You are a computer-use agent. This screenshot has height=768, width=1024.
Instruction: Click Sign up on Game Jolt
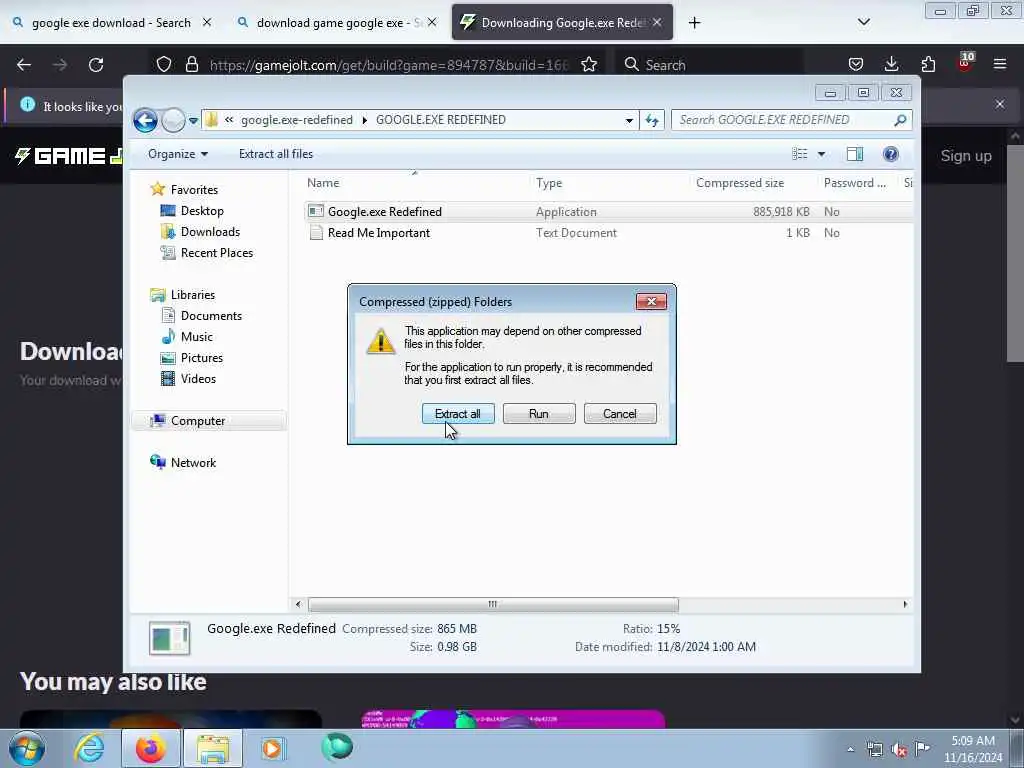click(x=966, y=156)
